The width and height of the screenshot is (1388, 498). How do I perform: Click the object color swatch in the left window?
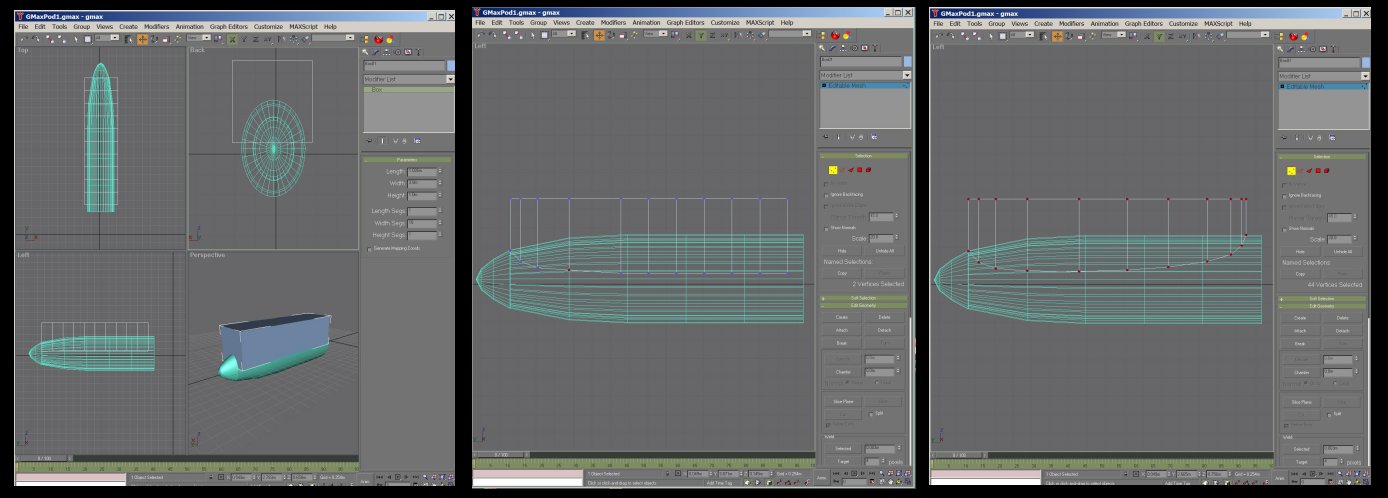(451, 66)
